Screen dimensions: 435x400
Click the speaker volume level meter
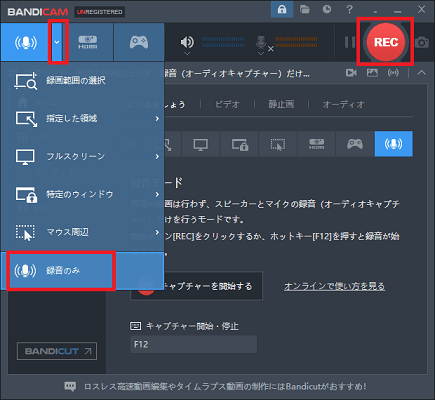[x=223, y=42]
